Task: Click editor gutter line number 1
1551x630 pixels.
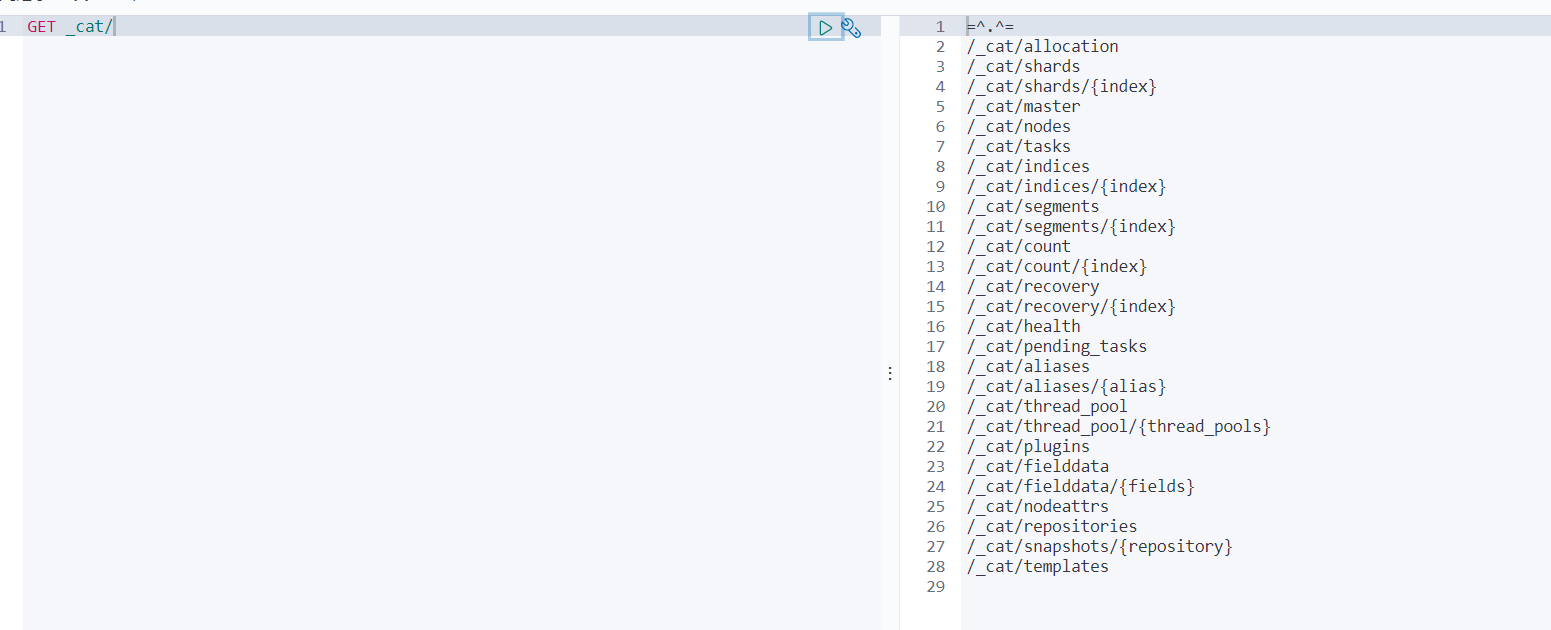Action: pyautogui.click(x=3, y=27)
